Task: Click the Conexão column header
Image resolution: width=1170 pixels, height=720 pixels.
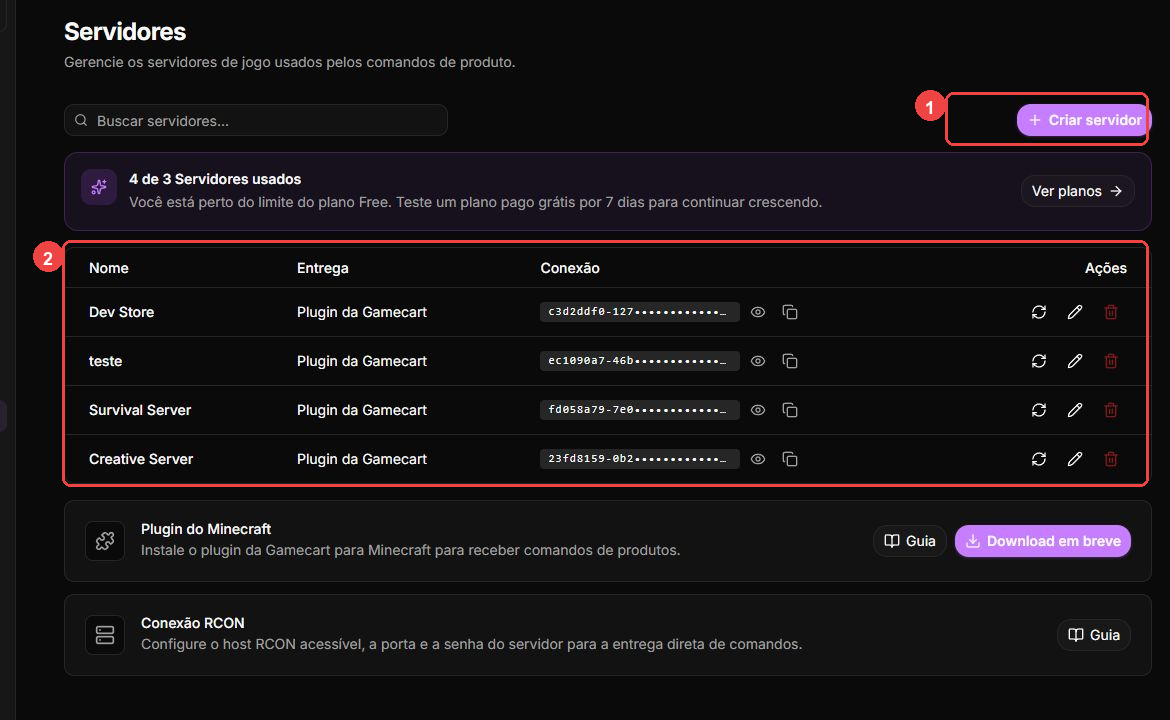Action: click(570, 268)
